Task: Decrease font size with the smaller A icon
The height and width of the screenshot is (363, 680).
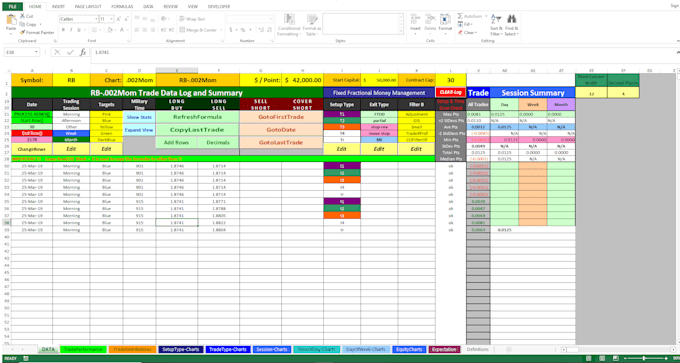Action: tap(126, 19)
